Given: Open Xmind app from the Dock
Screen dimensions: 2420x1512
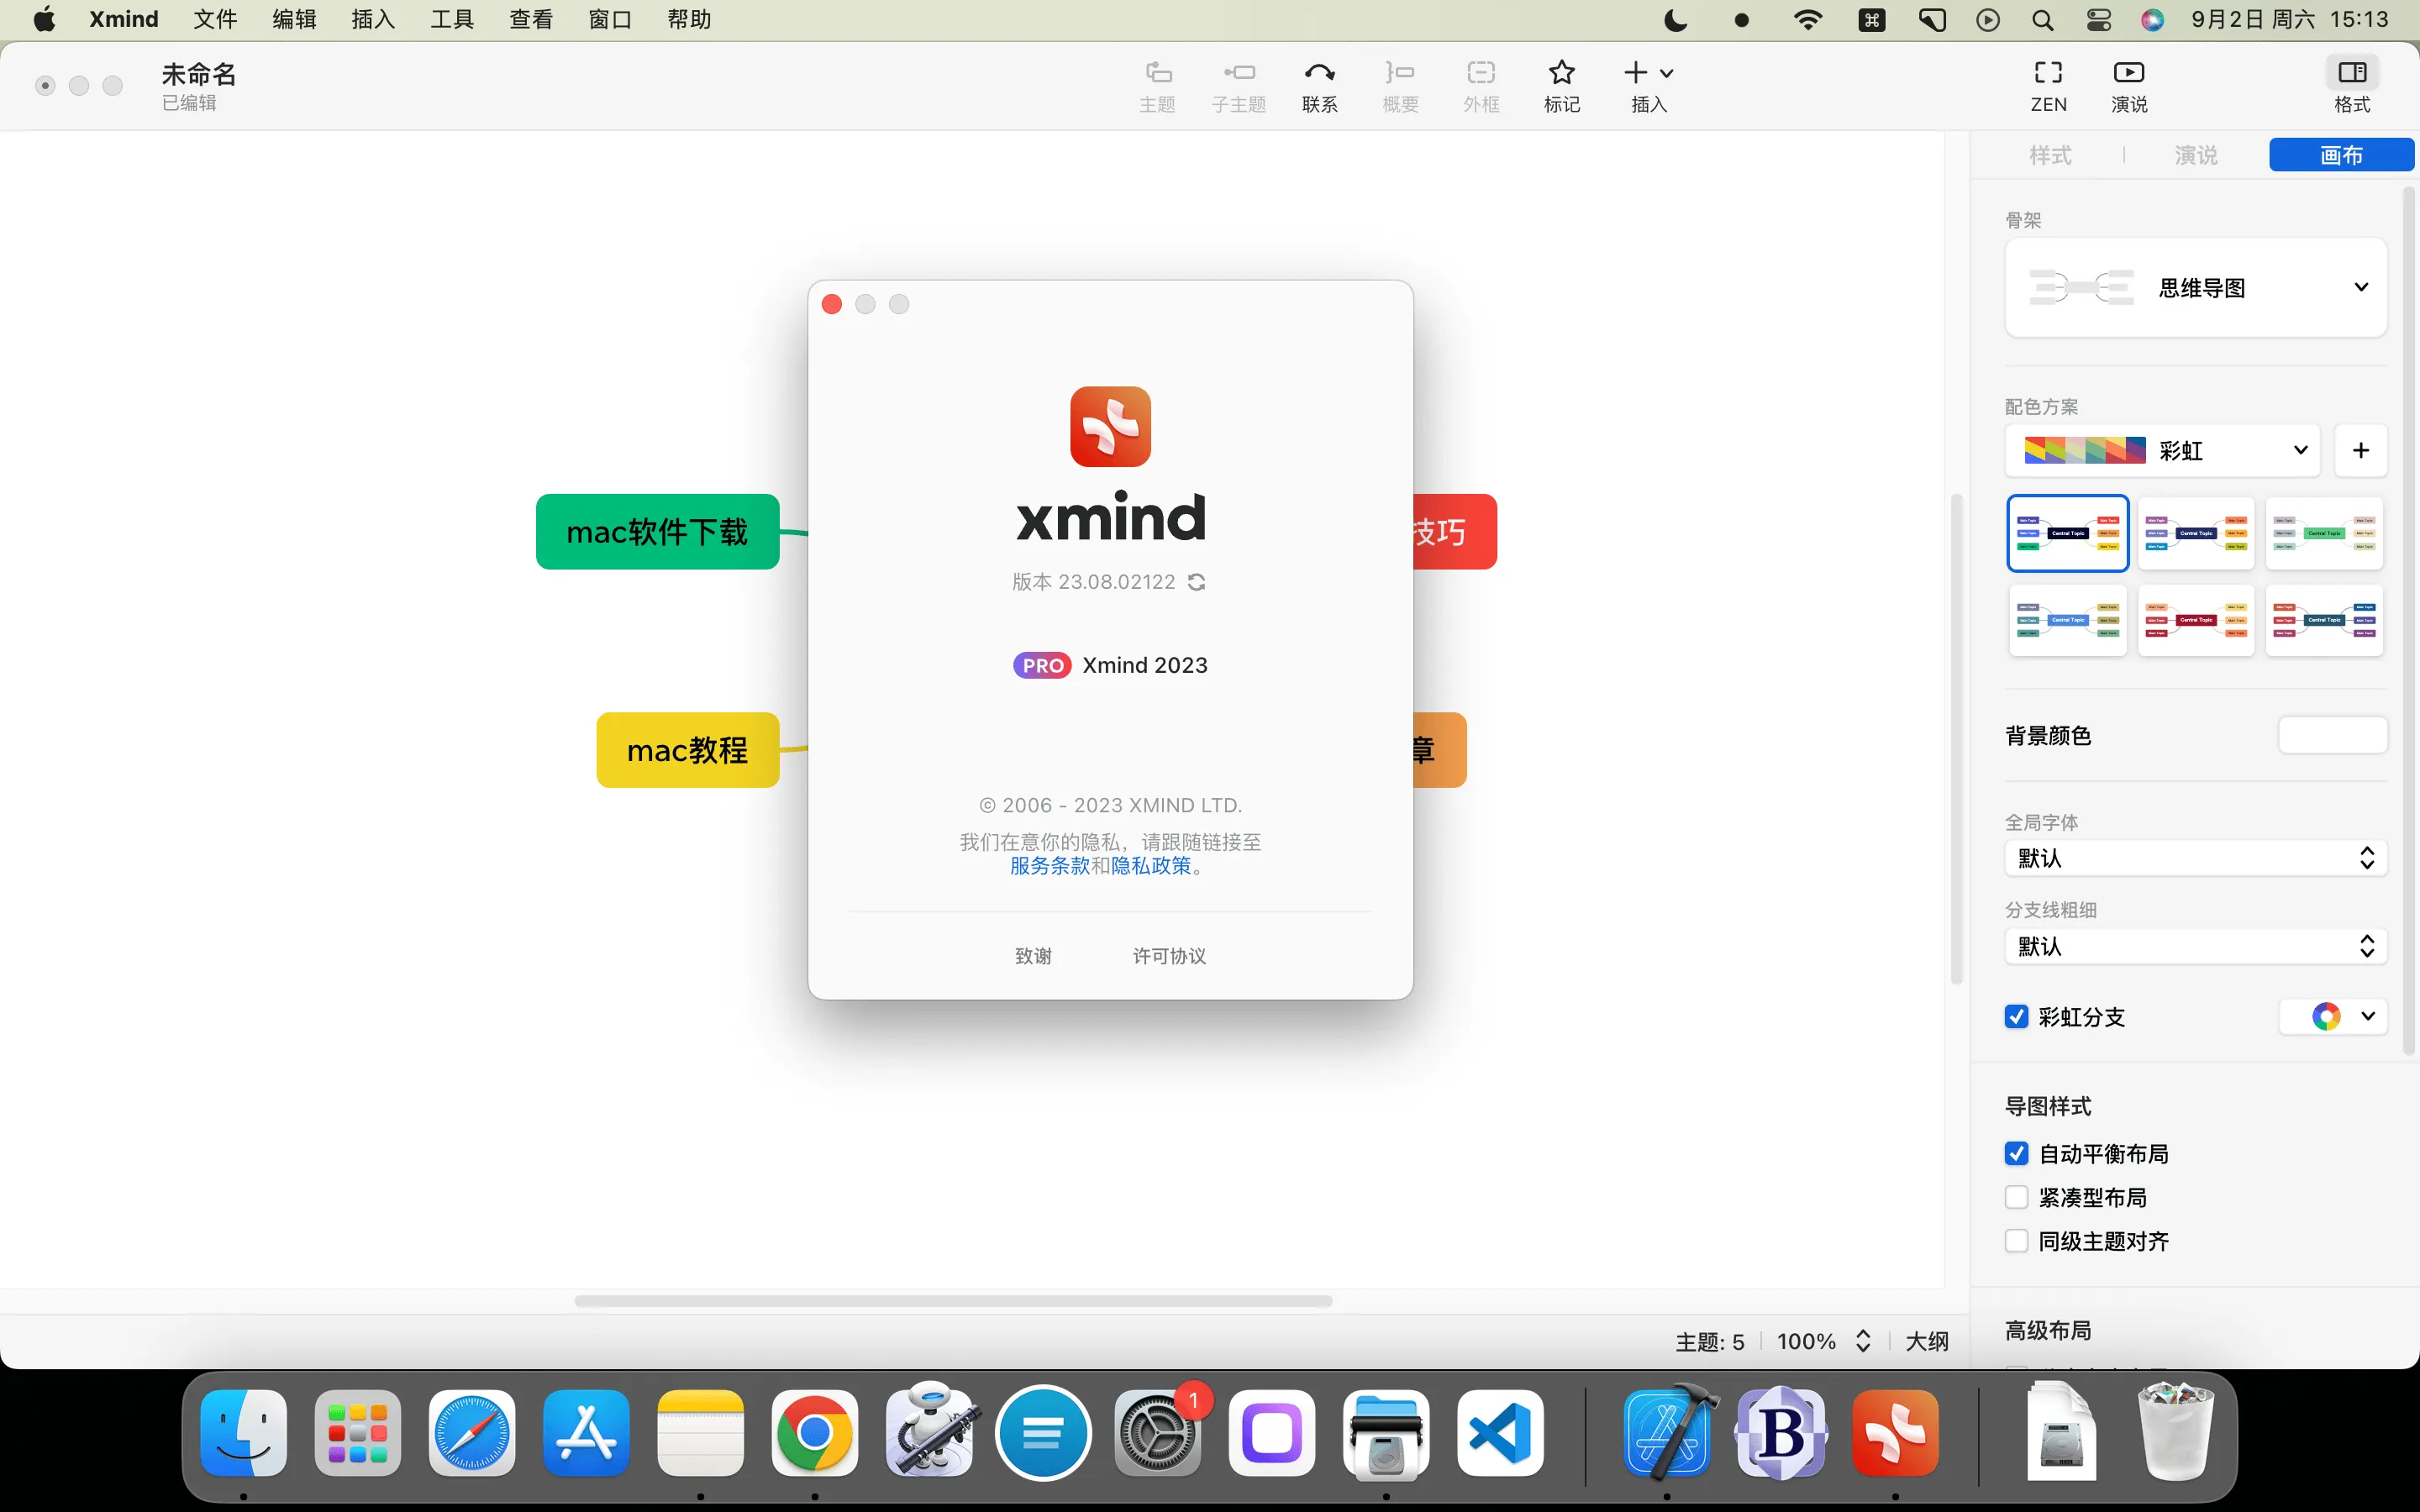Looking at the screenshot, I should pyautogui.click(x=1894, y=1433).
